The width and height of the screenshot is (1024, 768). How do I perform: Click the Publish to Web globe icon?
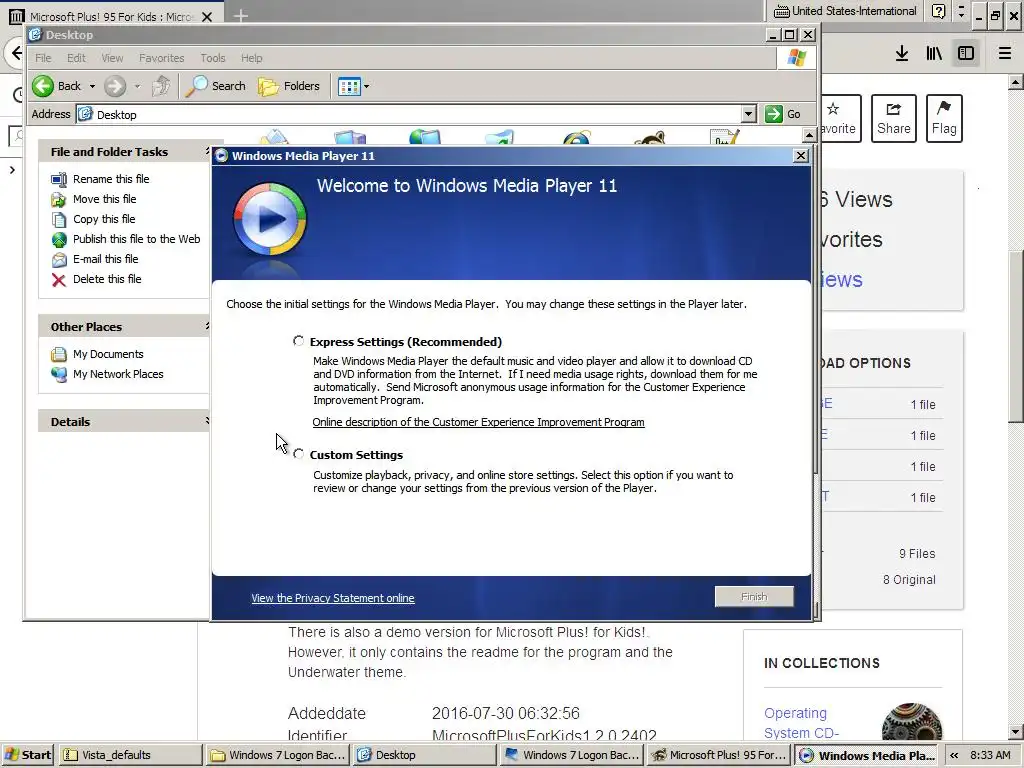tap(59, 240)
